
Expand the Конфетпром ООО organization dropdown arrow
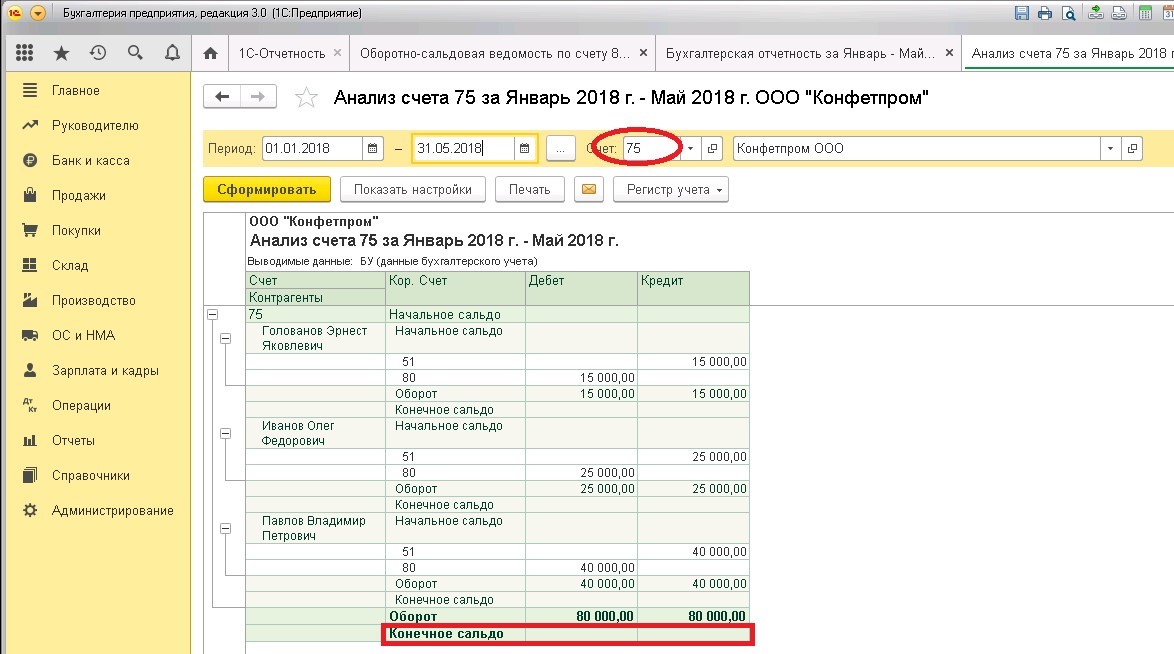coord(1110,148)
